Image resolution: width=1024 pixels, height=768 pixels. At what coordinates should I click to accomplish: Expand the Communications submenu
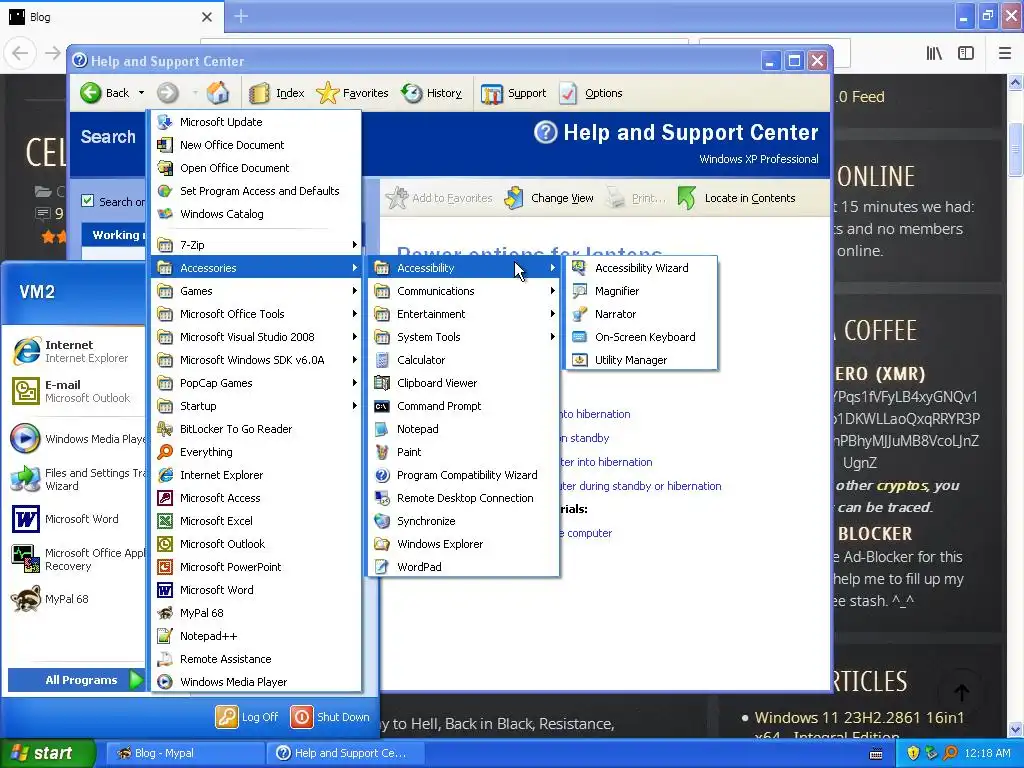coord(463,291)
